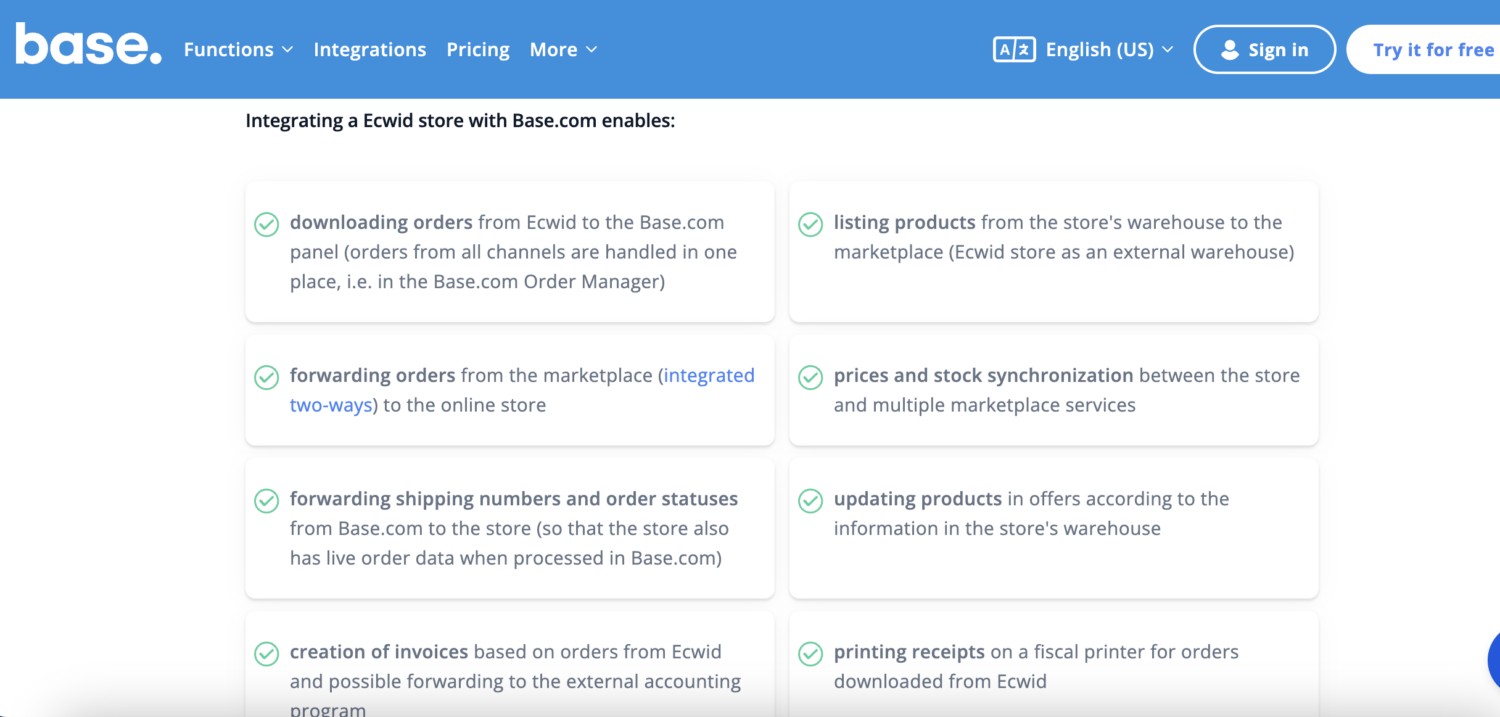Click the base. logo

click(88, 45)
